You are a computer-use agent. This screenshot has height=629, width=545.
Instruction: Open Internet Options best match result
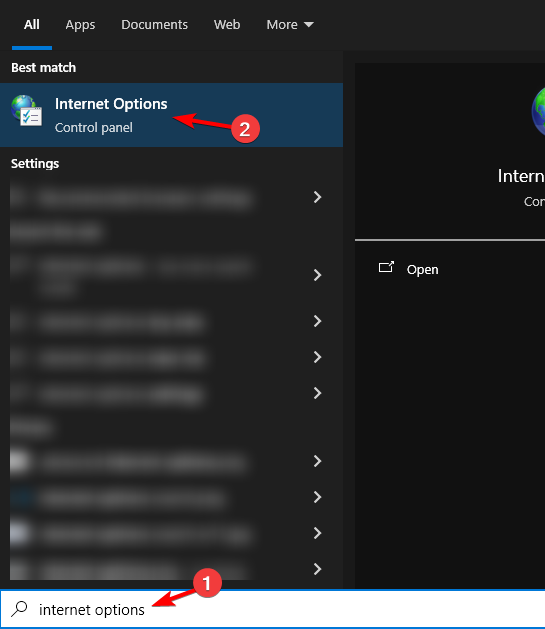(x=171, y=115)
